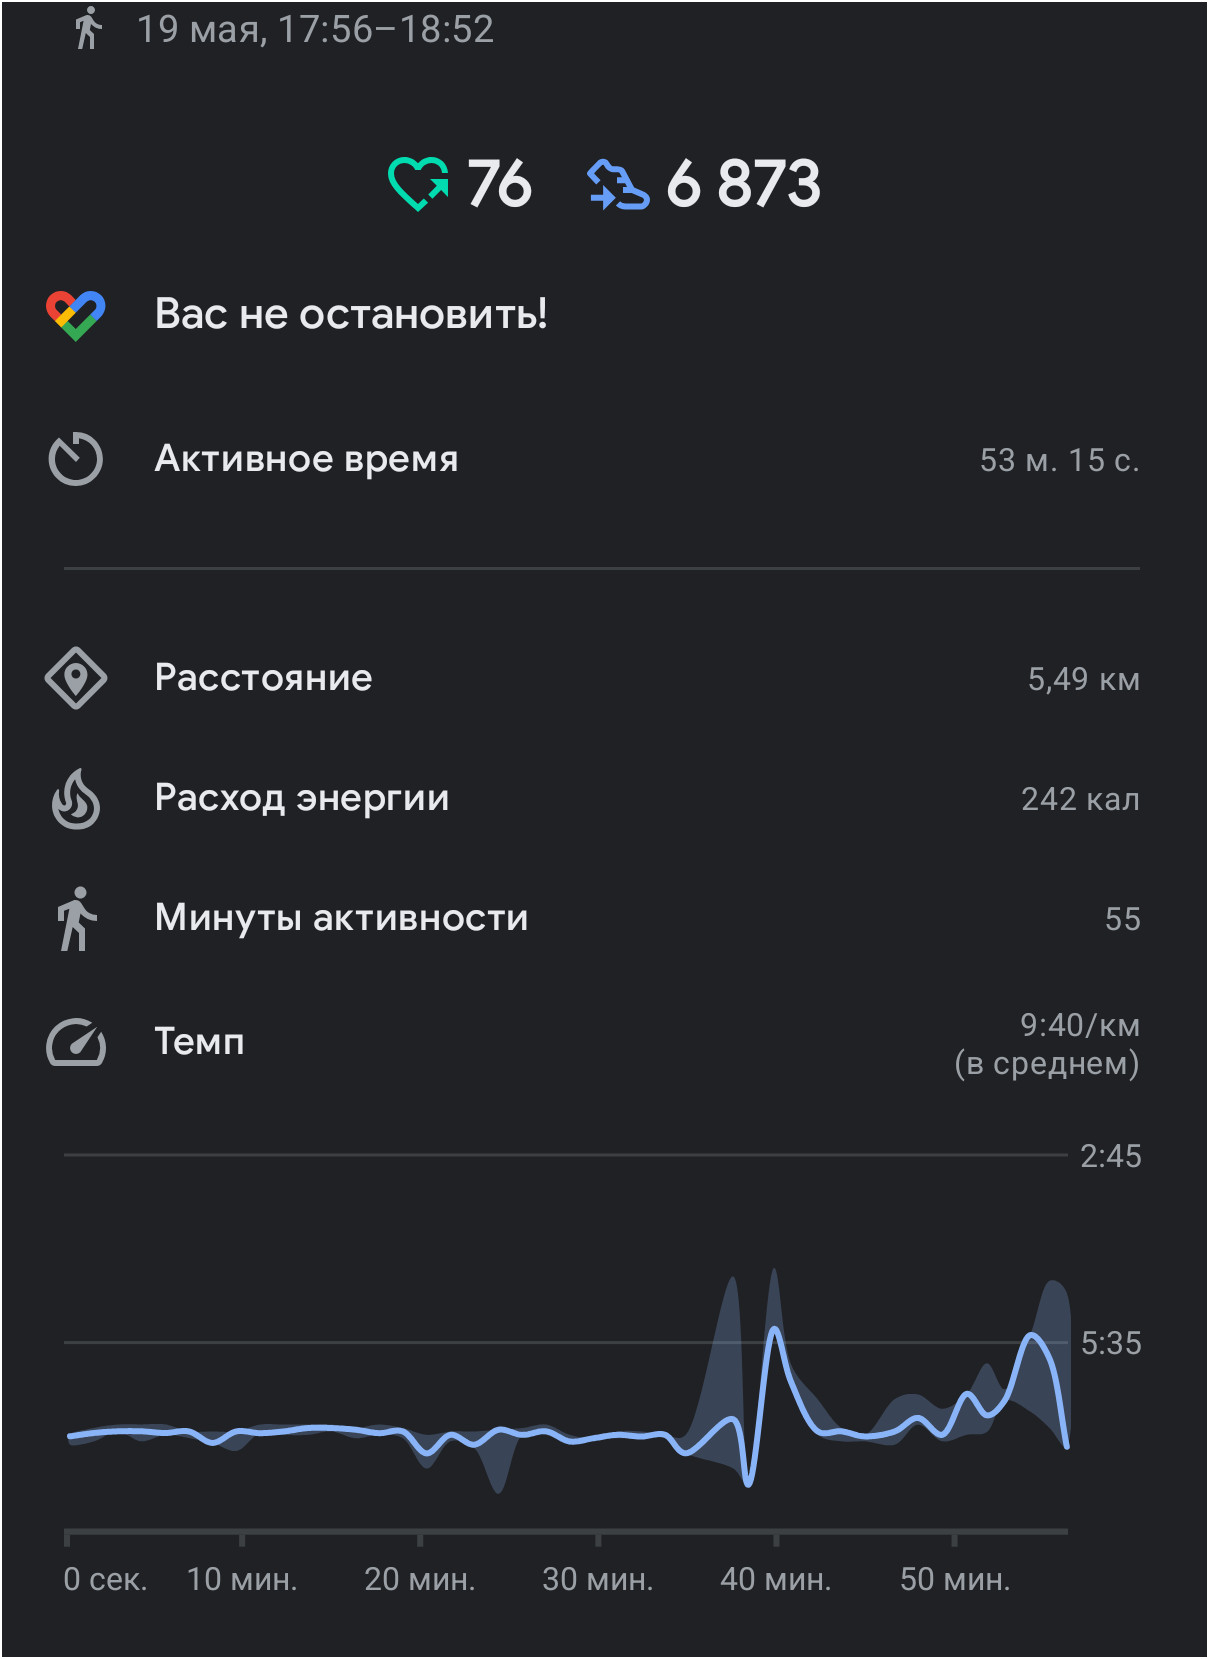
Task: Tap the green Heart Points heart icon
Action: tap(417, 184)
